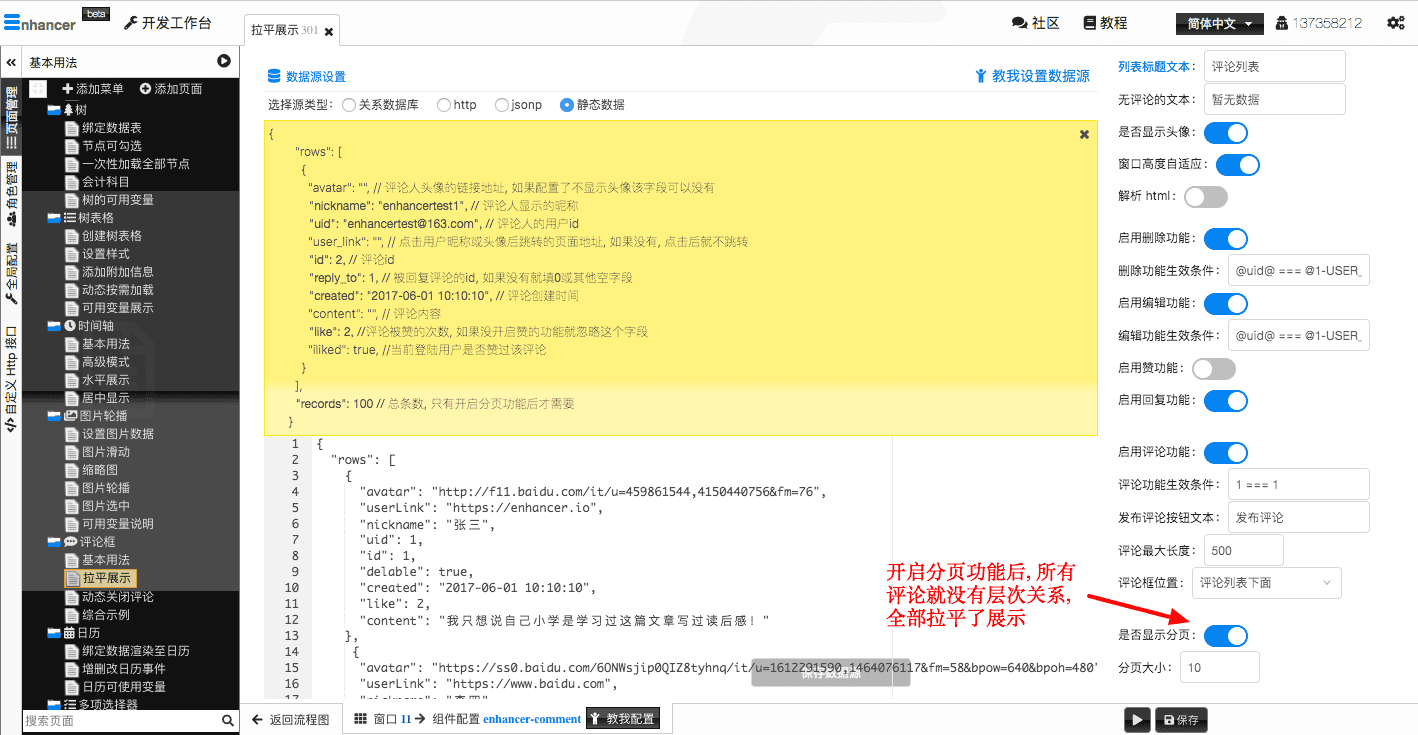The width and height of the screenshot is (1418, 735).
Task: Click the 添加页面 plus icon
Action: click(145, 89)
